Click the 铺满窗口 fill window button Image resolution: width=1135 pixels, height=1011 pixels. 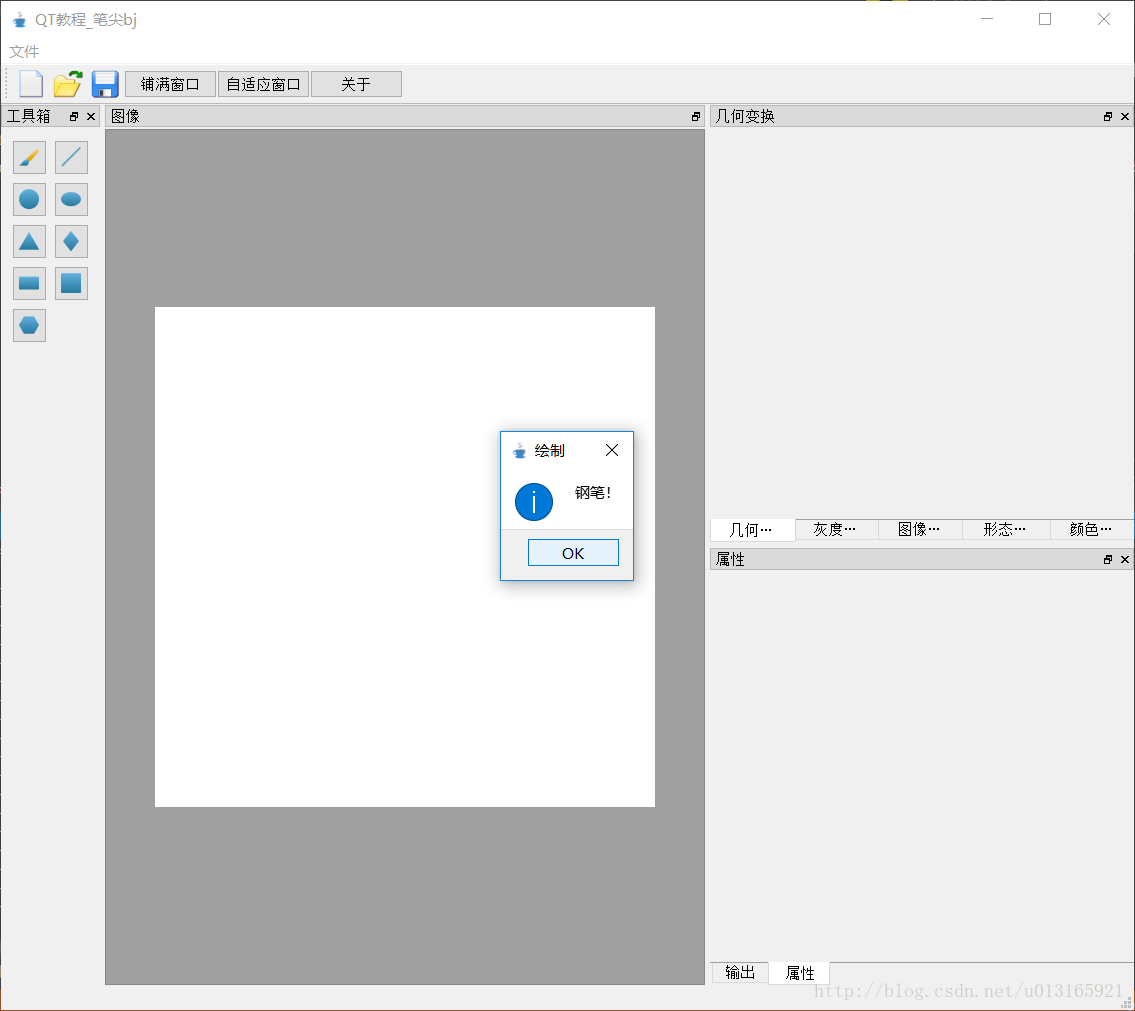click(x=170, y=84)
